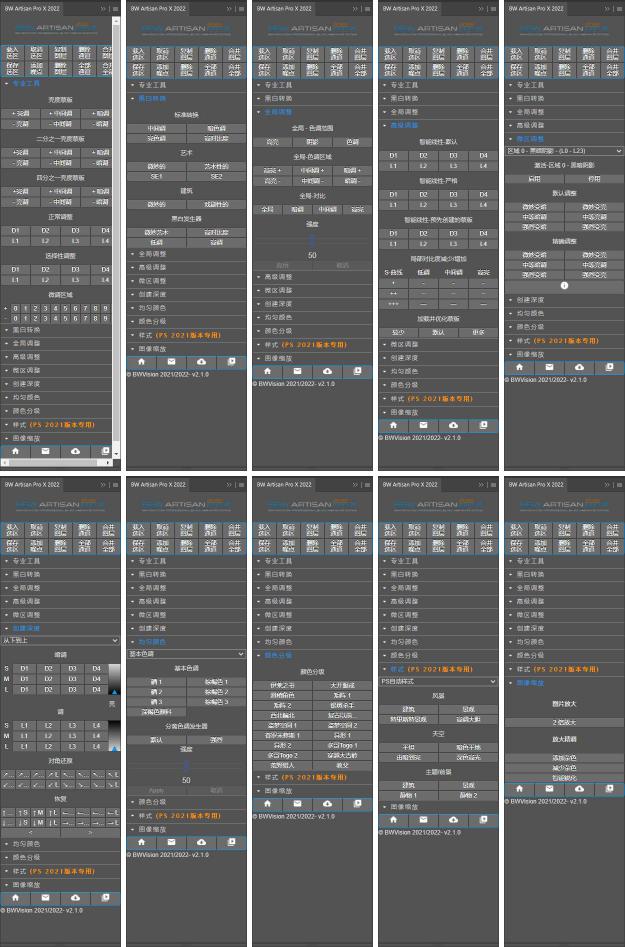Open the 基本色调 dropdown in 均匀颜色

click(x=186, y=654)
